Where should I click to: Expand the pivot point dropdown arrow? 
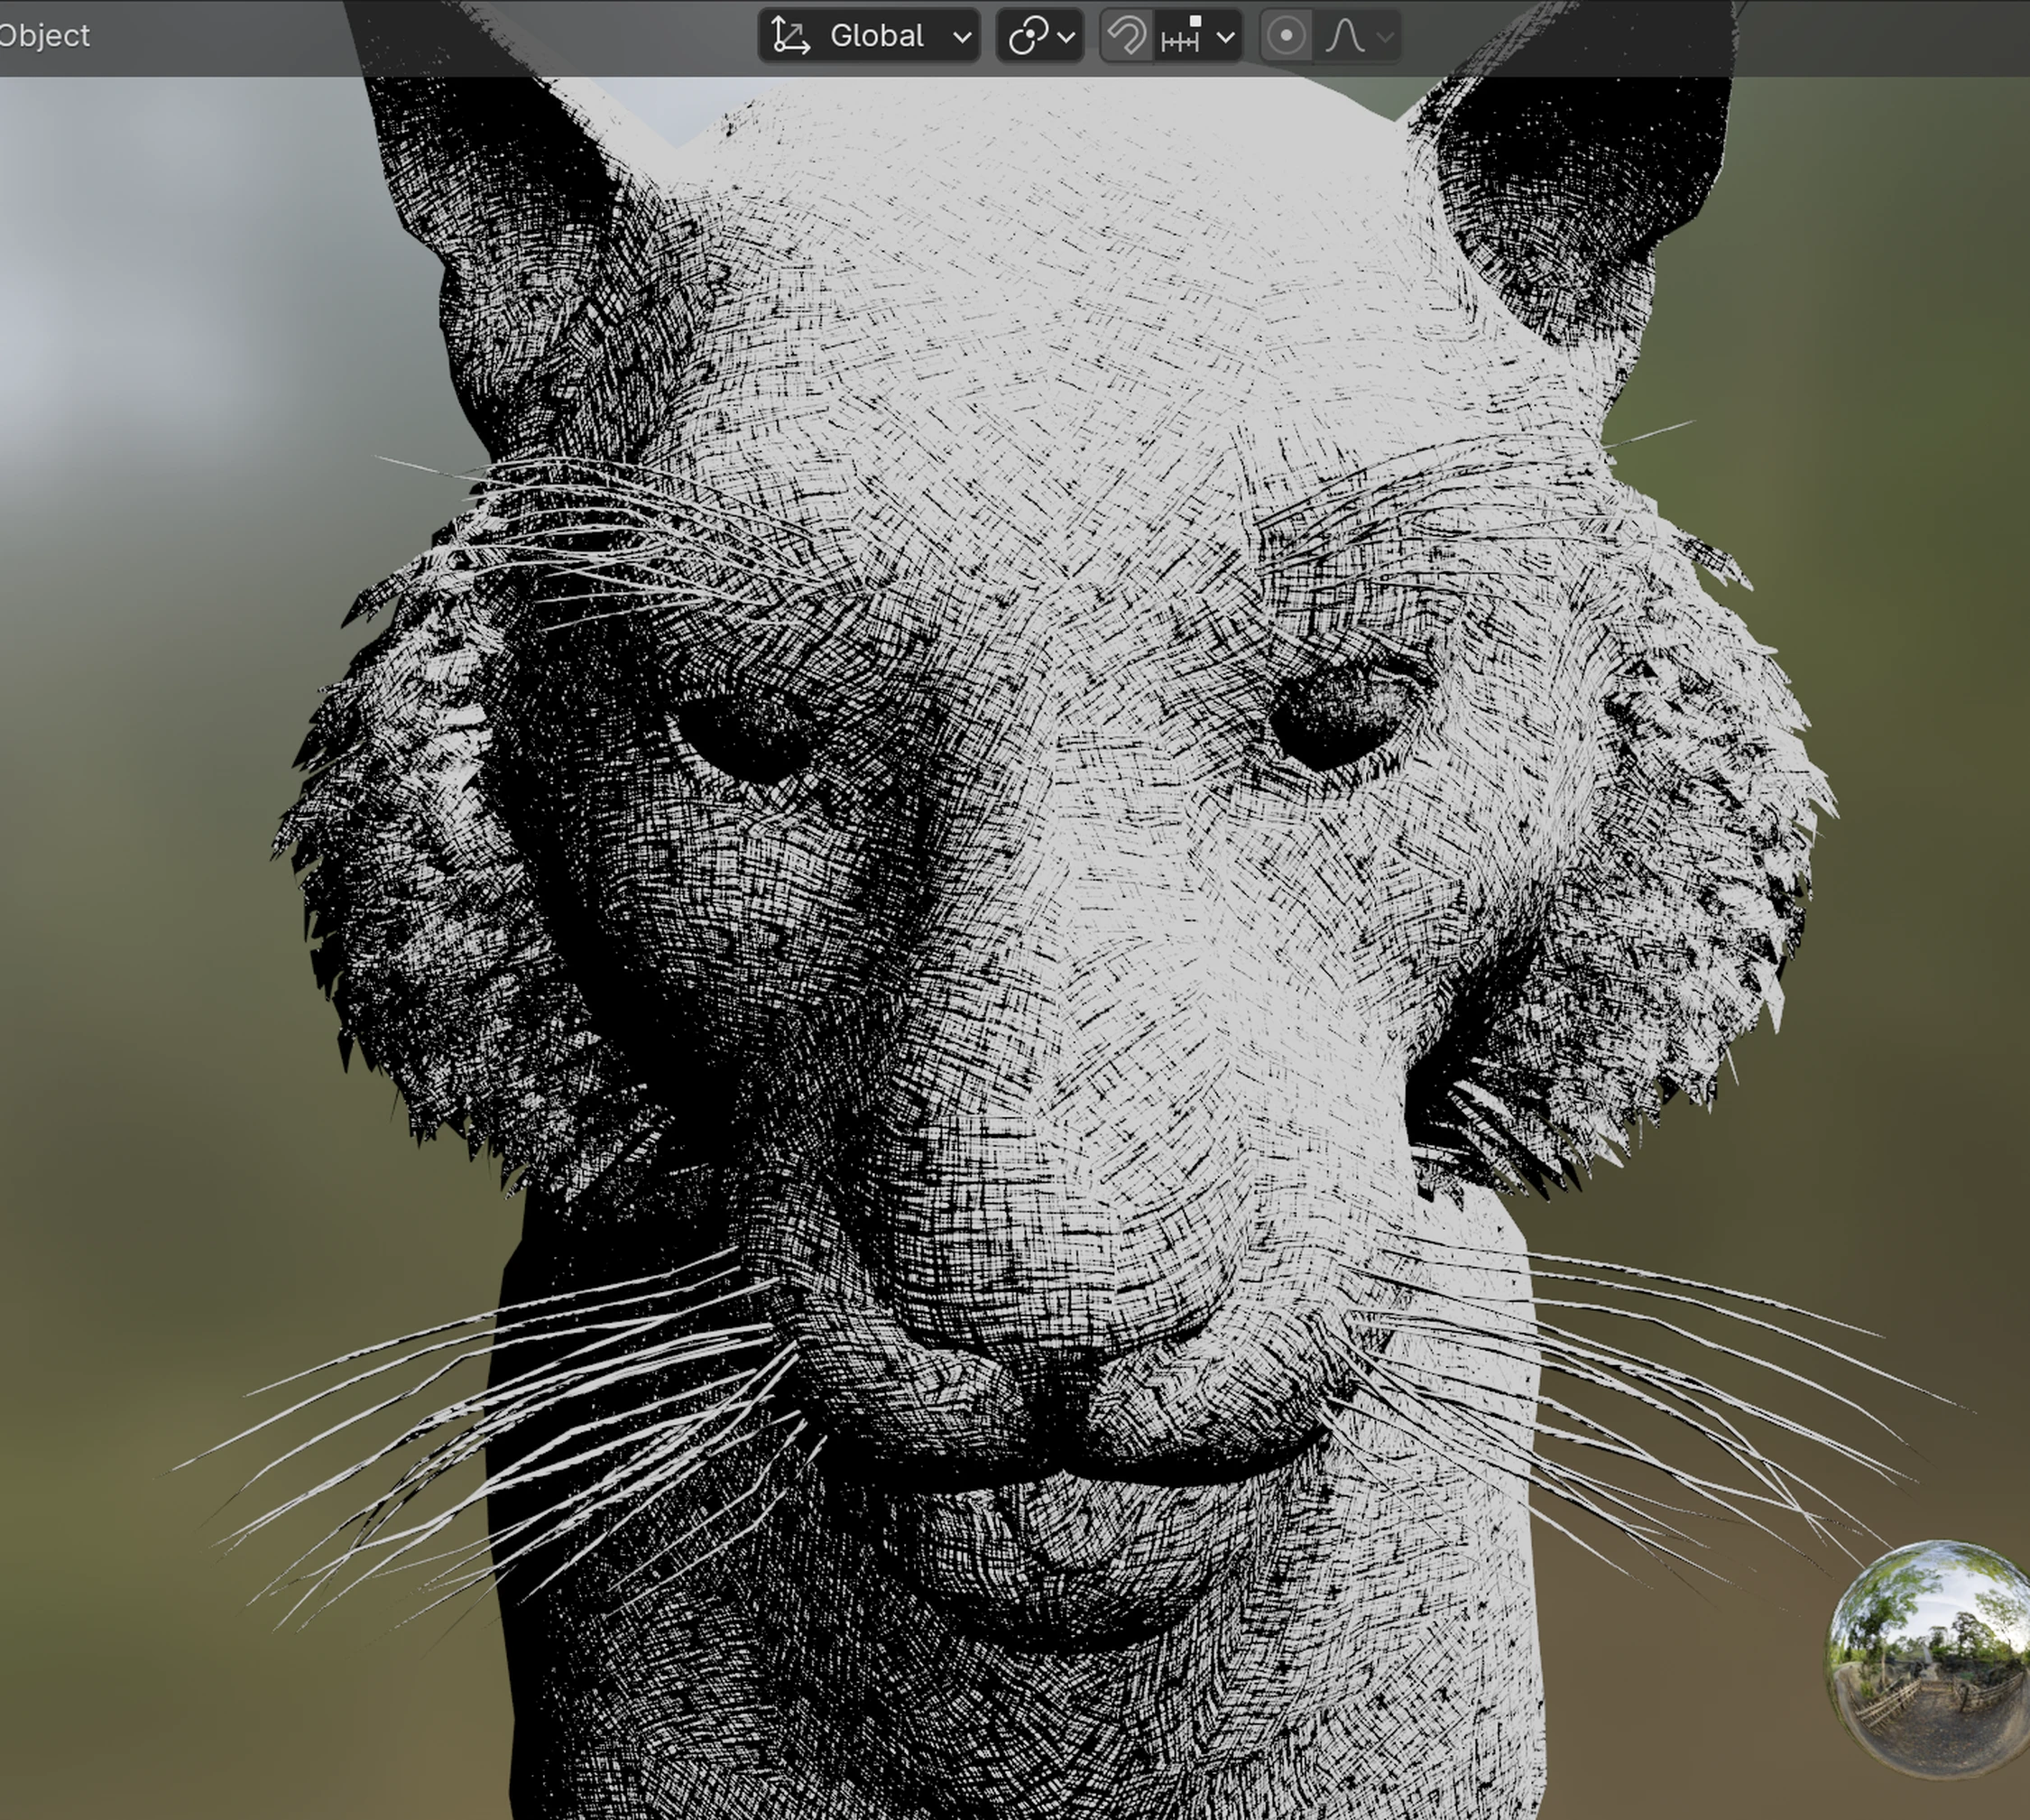1066,38
